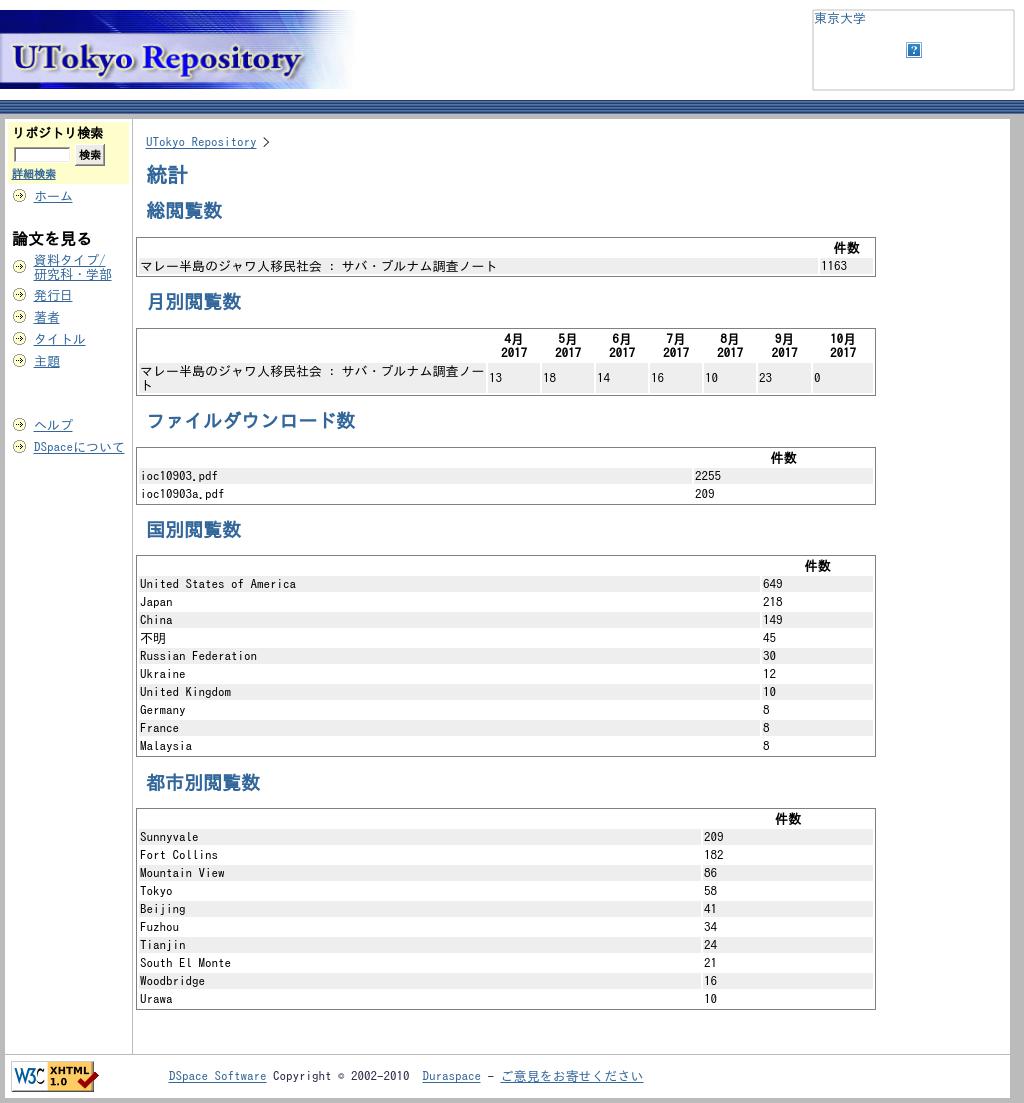The width and height of the screenshot is (1024, 1103).
Task: Click the UTokyo Repository header logo
Action: [x=176, y=49]
